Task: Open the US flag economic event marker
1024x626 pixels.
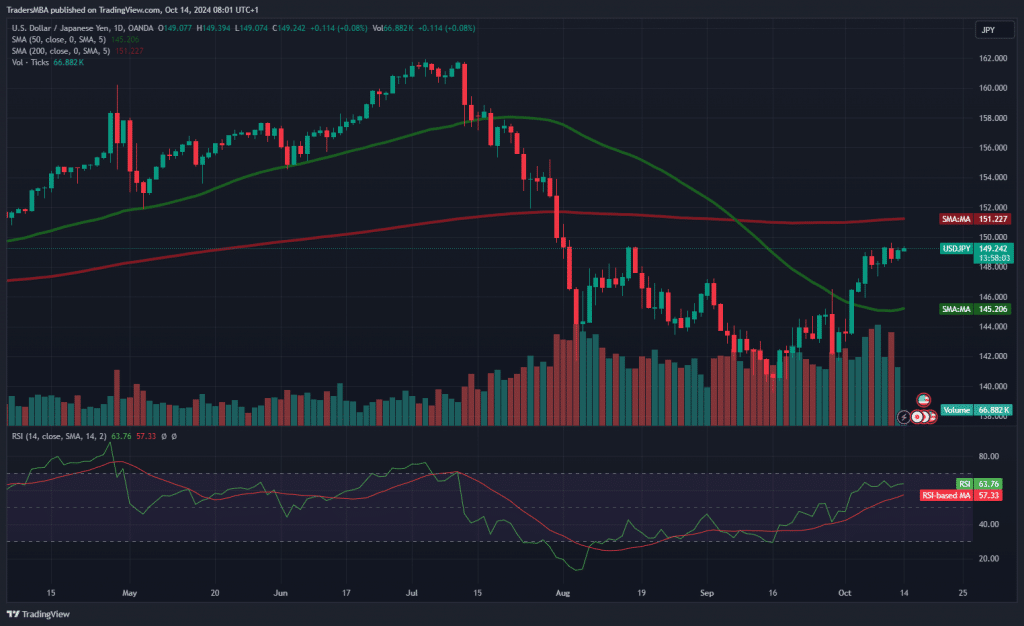Action: click(924, 399)
